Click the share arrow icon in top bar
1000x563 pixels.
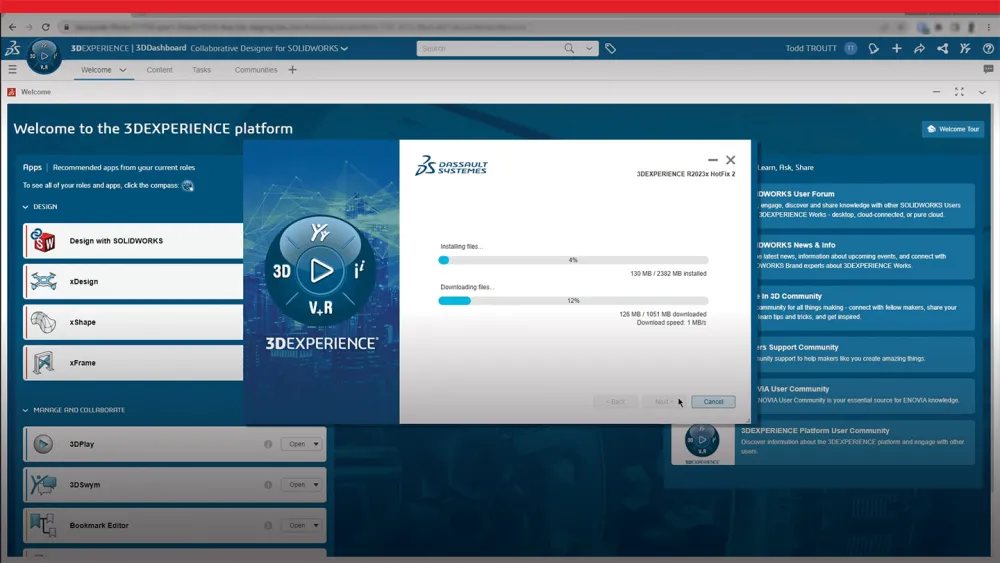point(919,48)
